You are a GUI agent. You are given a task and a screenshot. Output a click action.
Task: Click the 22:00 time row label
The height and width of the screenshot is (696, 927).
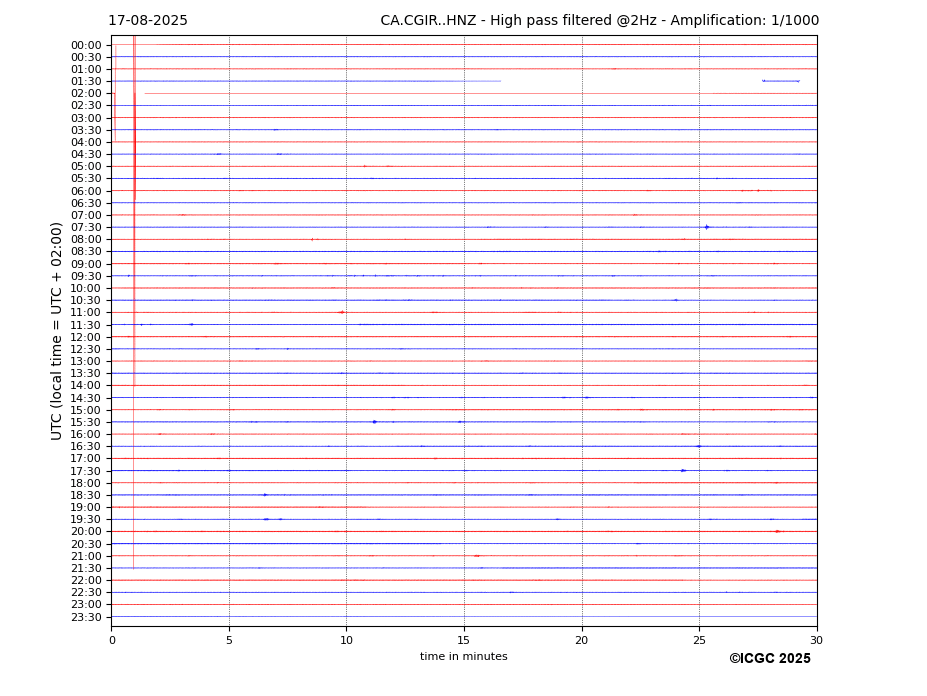86,581
